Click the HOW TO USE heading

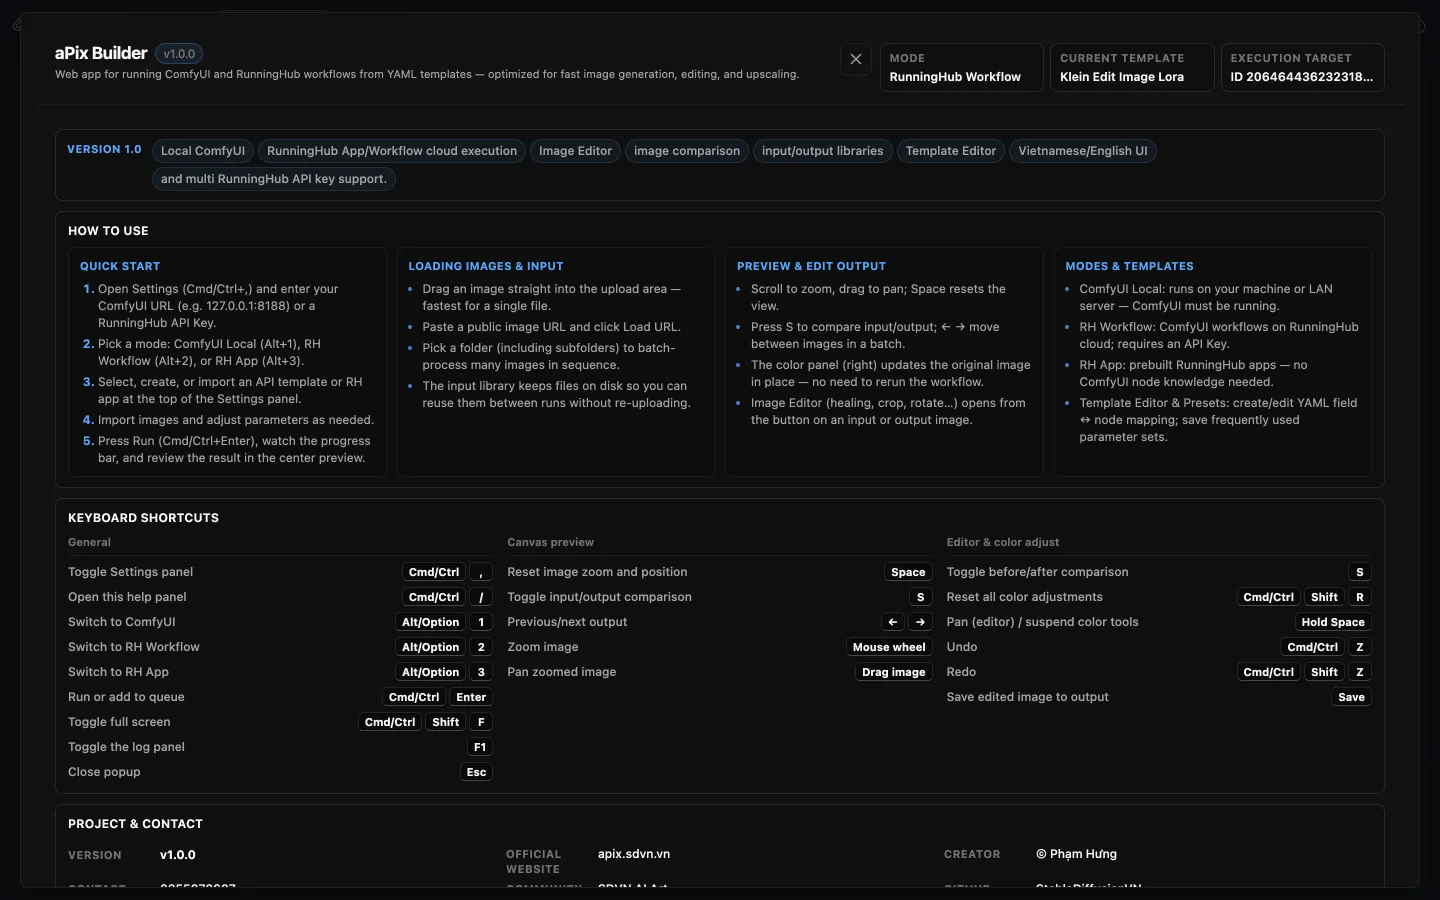click(x=108, y=231)
